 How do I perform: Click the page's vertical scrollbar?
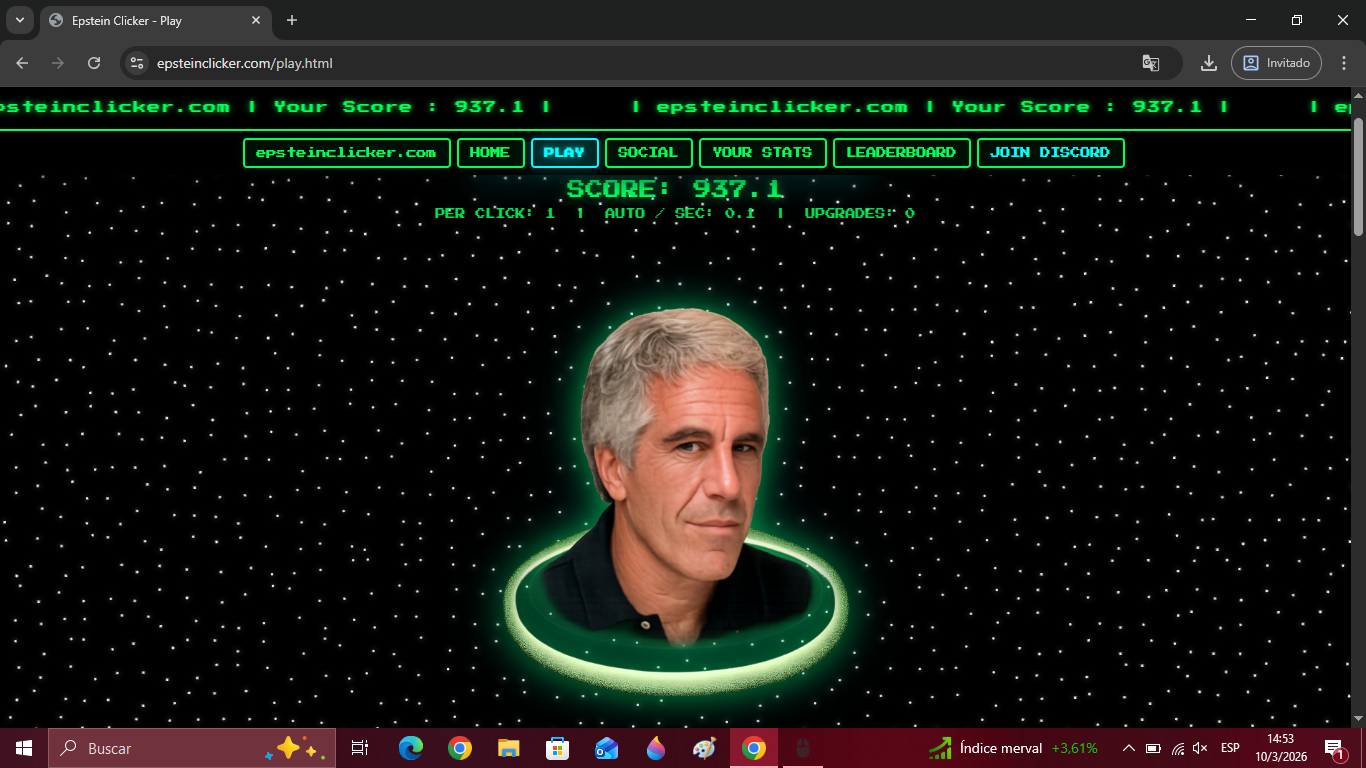(1358, 177)
